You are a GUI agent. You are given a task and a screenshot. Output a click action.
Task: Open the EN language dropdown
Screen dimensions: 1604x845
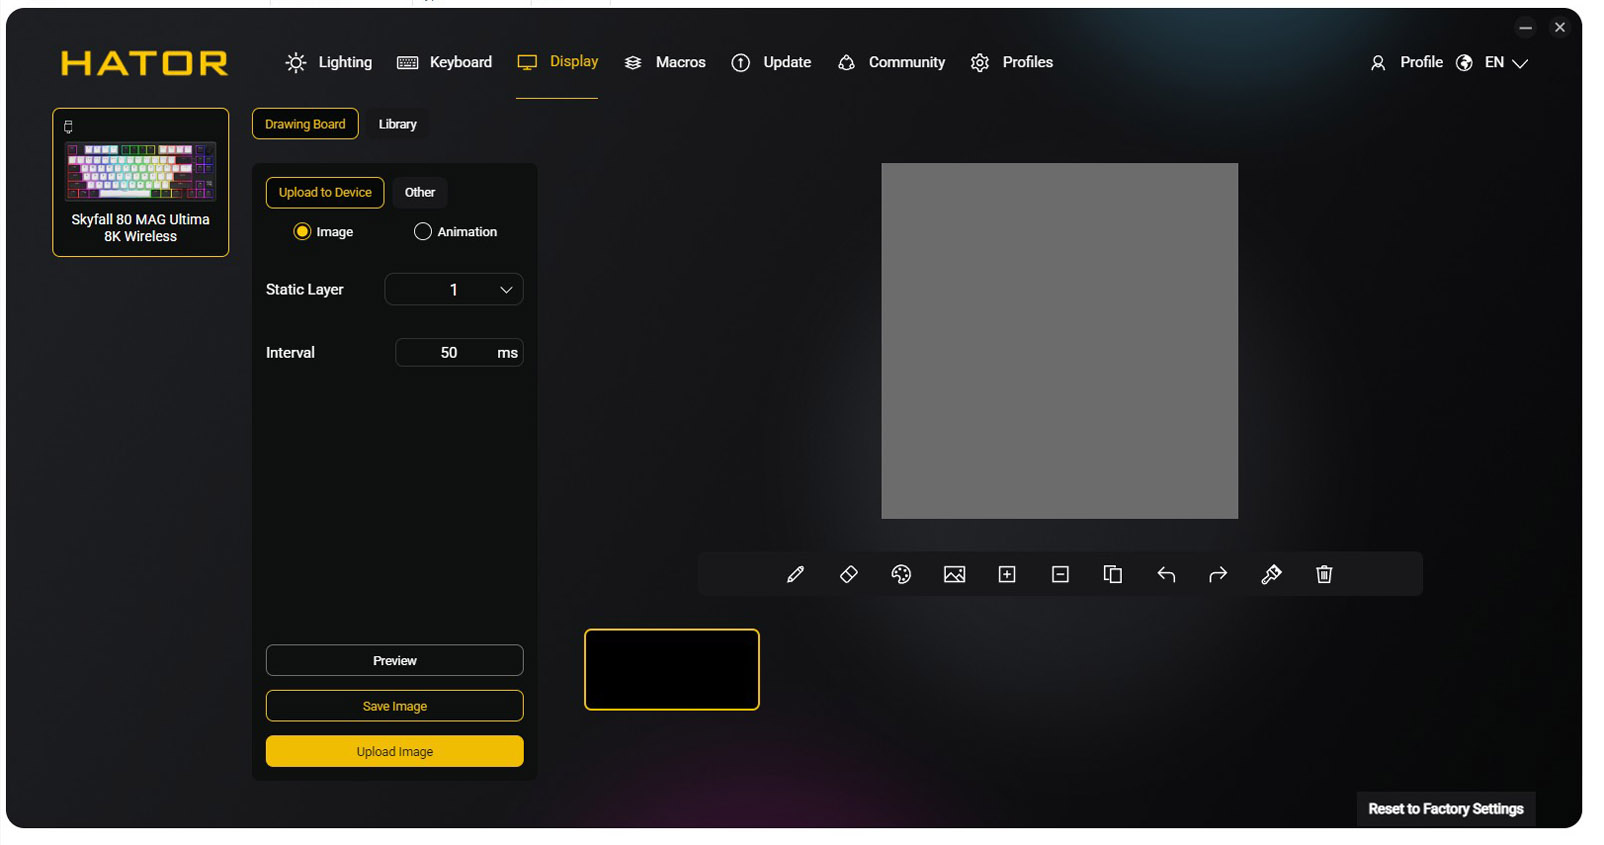1506,63
